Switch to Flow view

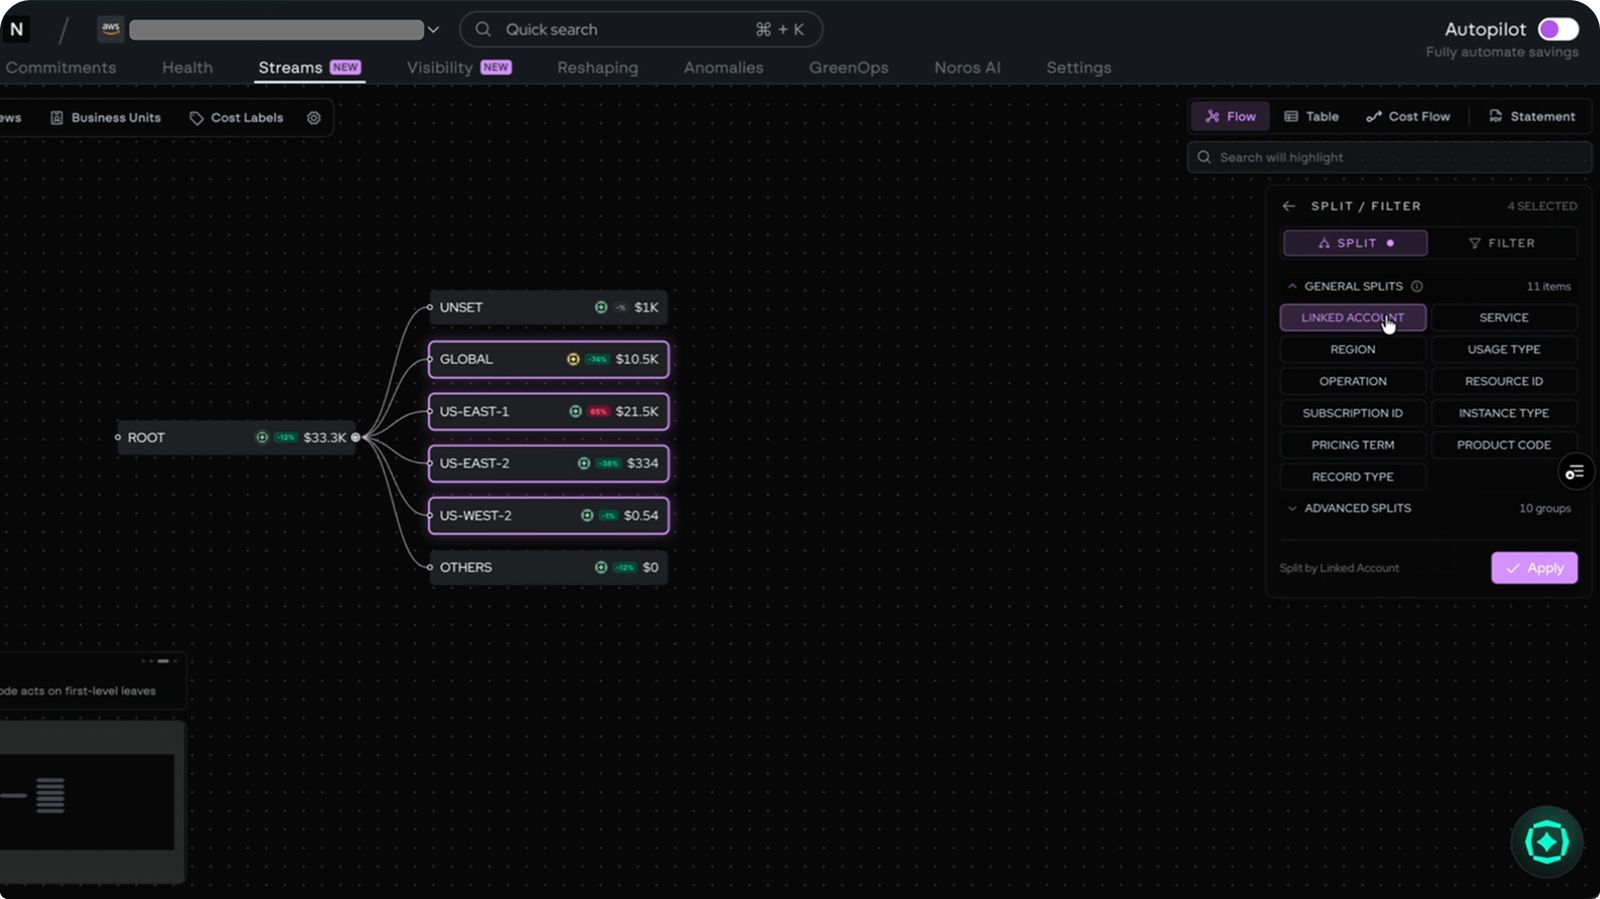1230,116
